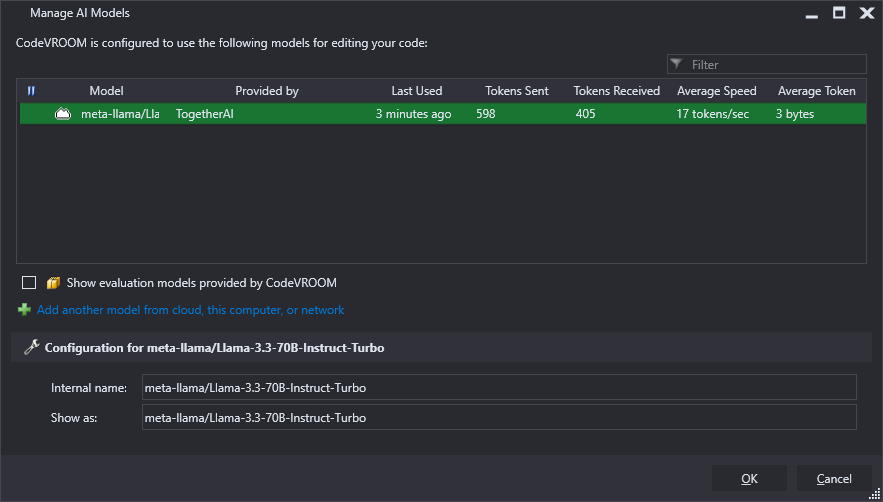Click the pause icon column header
Viewport: 883px width, 502px height.
(32, 91)
